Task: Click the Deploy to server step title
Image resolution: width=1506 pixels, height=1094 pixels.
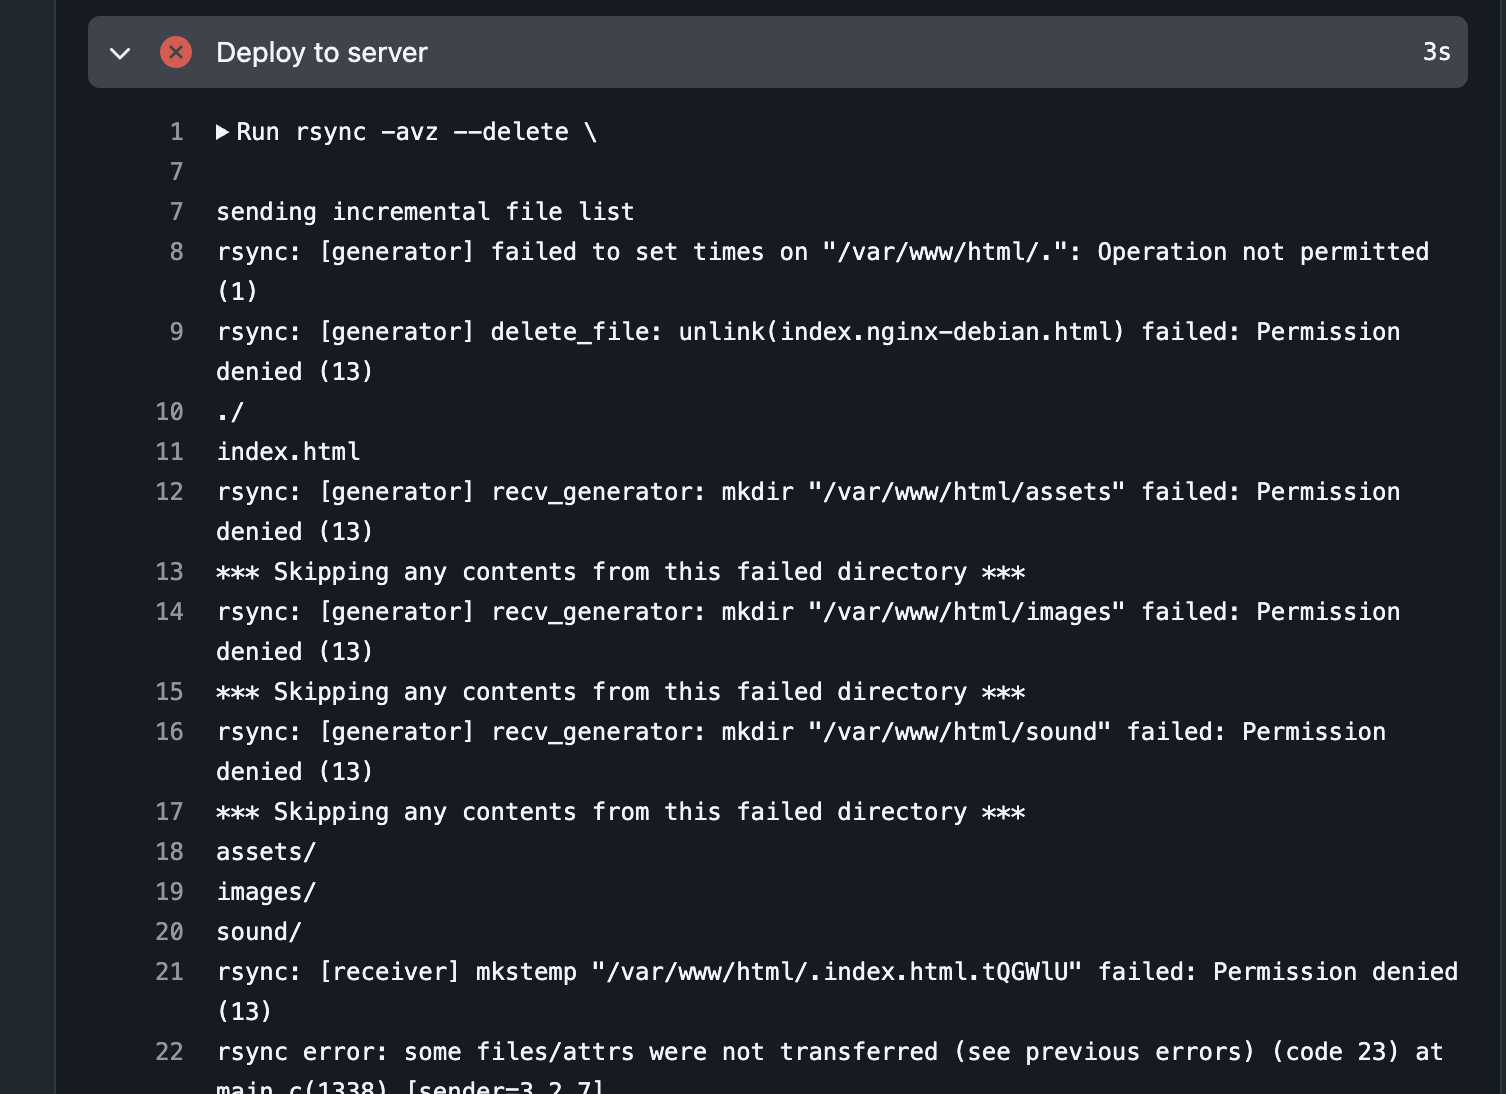Action: click(x=321, y=52)
